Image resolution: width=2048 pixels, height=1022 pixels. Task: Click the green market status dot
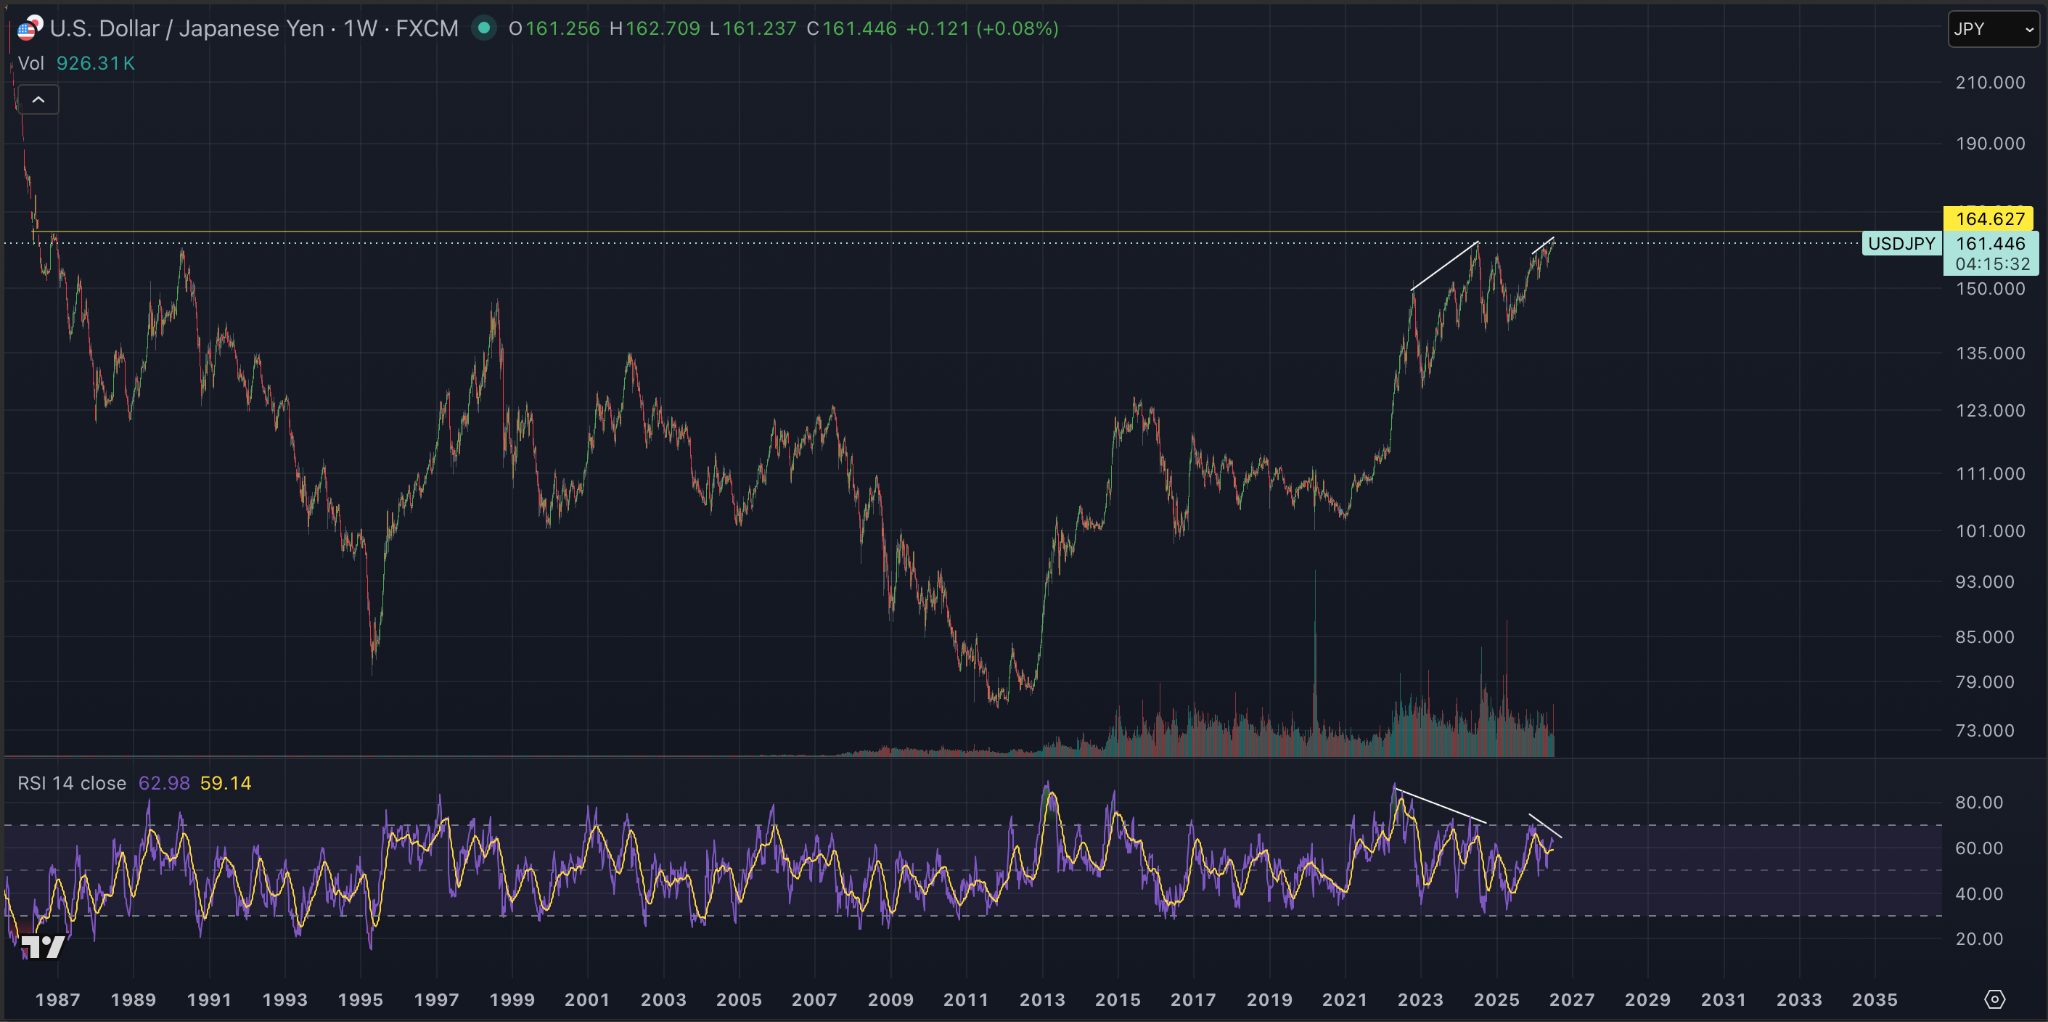click(x=484, y=28)
